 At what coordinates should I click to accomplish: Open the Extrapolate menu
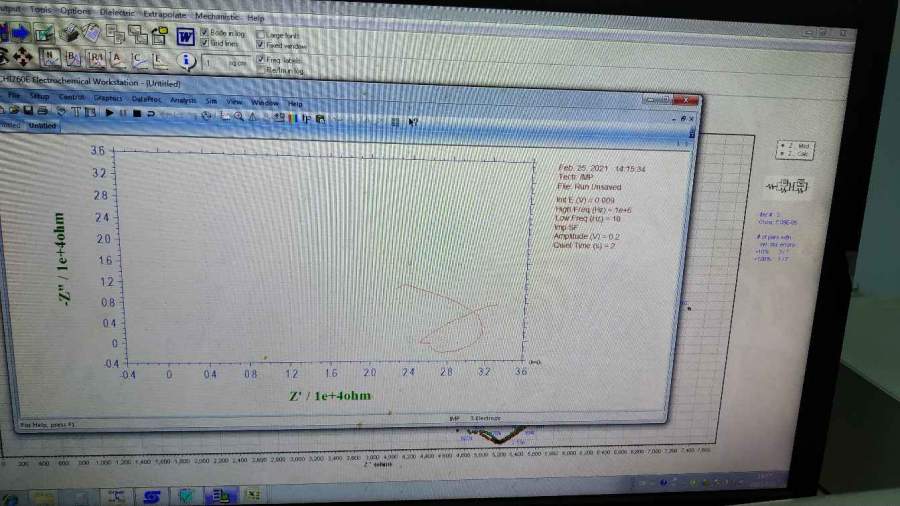click(x=165, y=14)
